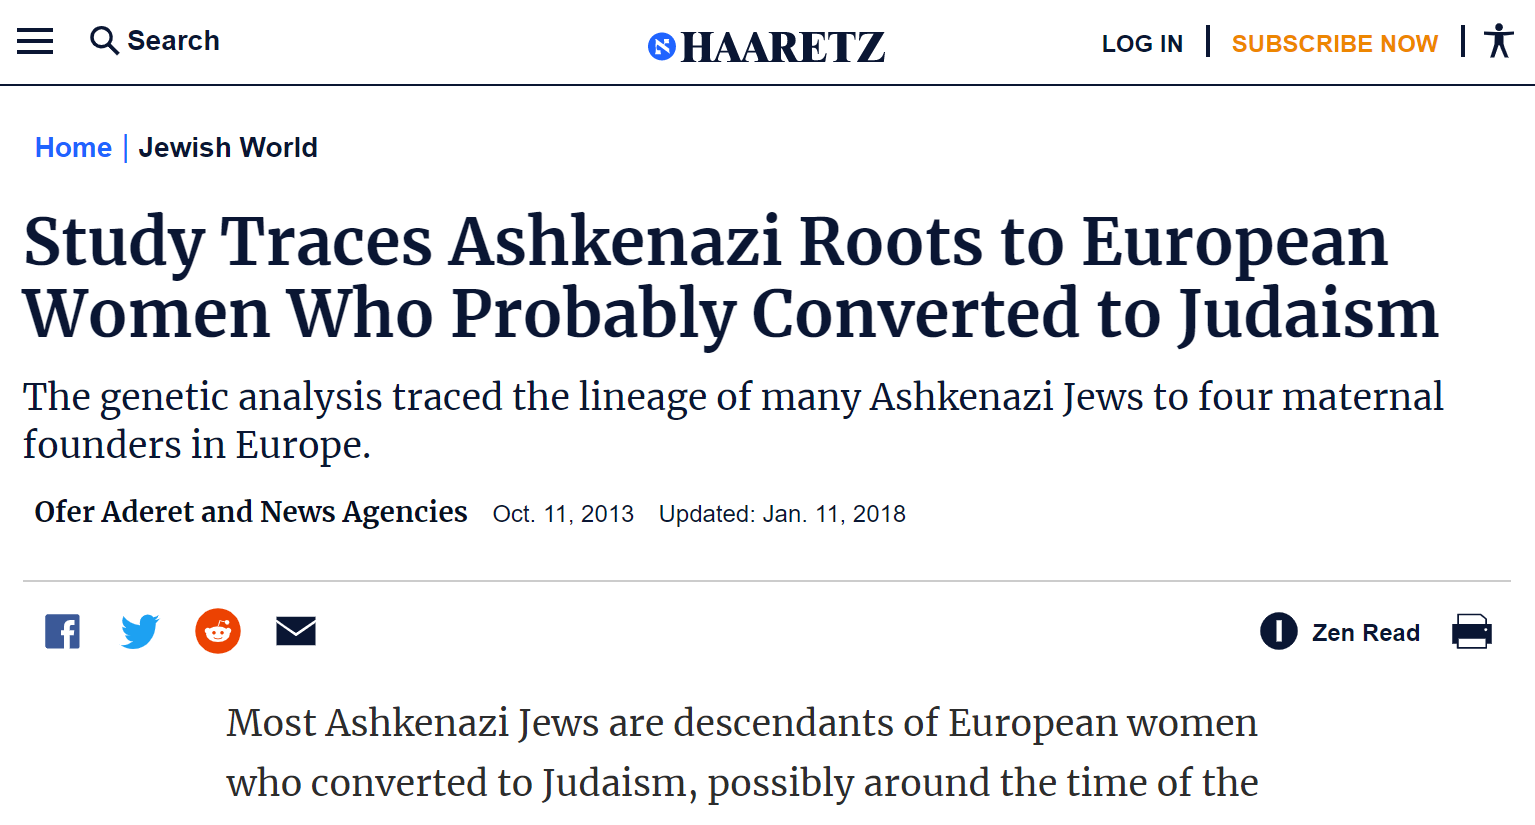Open the Jewish World section
The image size is (1535, 825).
pyautogui.click(x=228, y=148)
